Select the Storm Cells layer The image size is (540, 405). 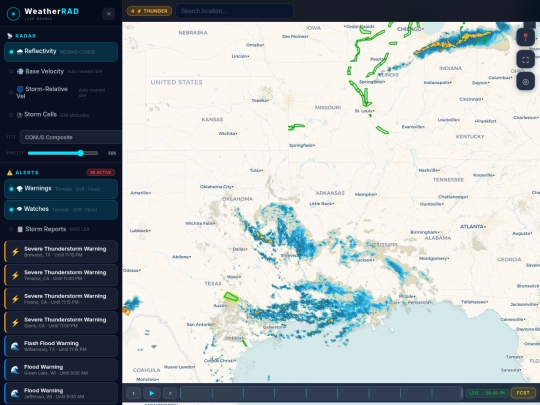click(x=61, y=115)
